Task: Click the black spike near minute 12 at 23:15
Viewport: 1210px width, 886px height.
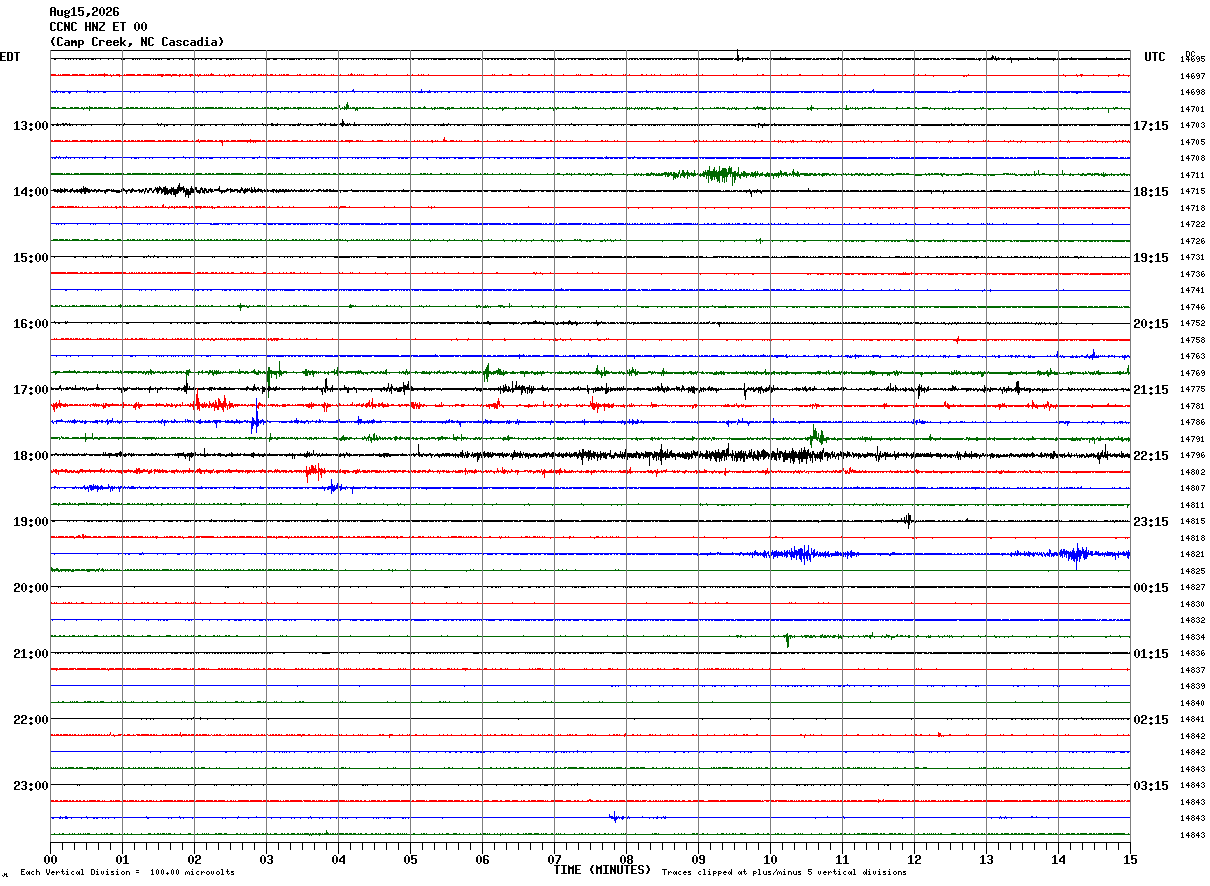Action: [x=908, y=520]
